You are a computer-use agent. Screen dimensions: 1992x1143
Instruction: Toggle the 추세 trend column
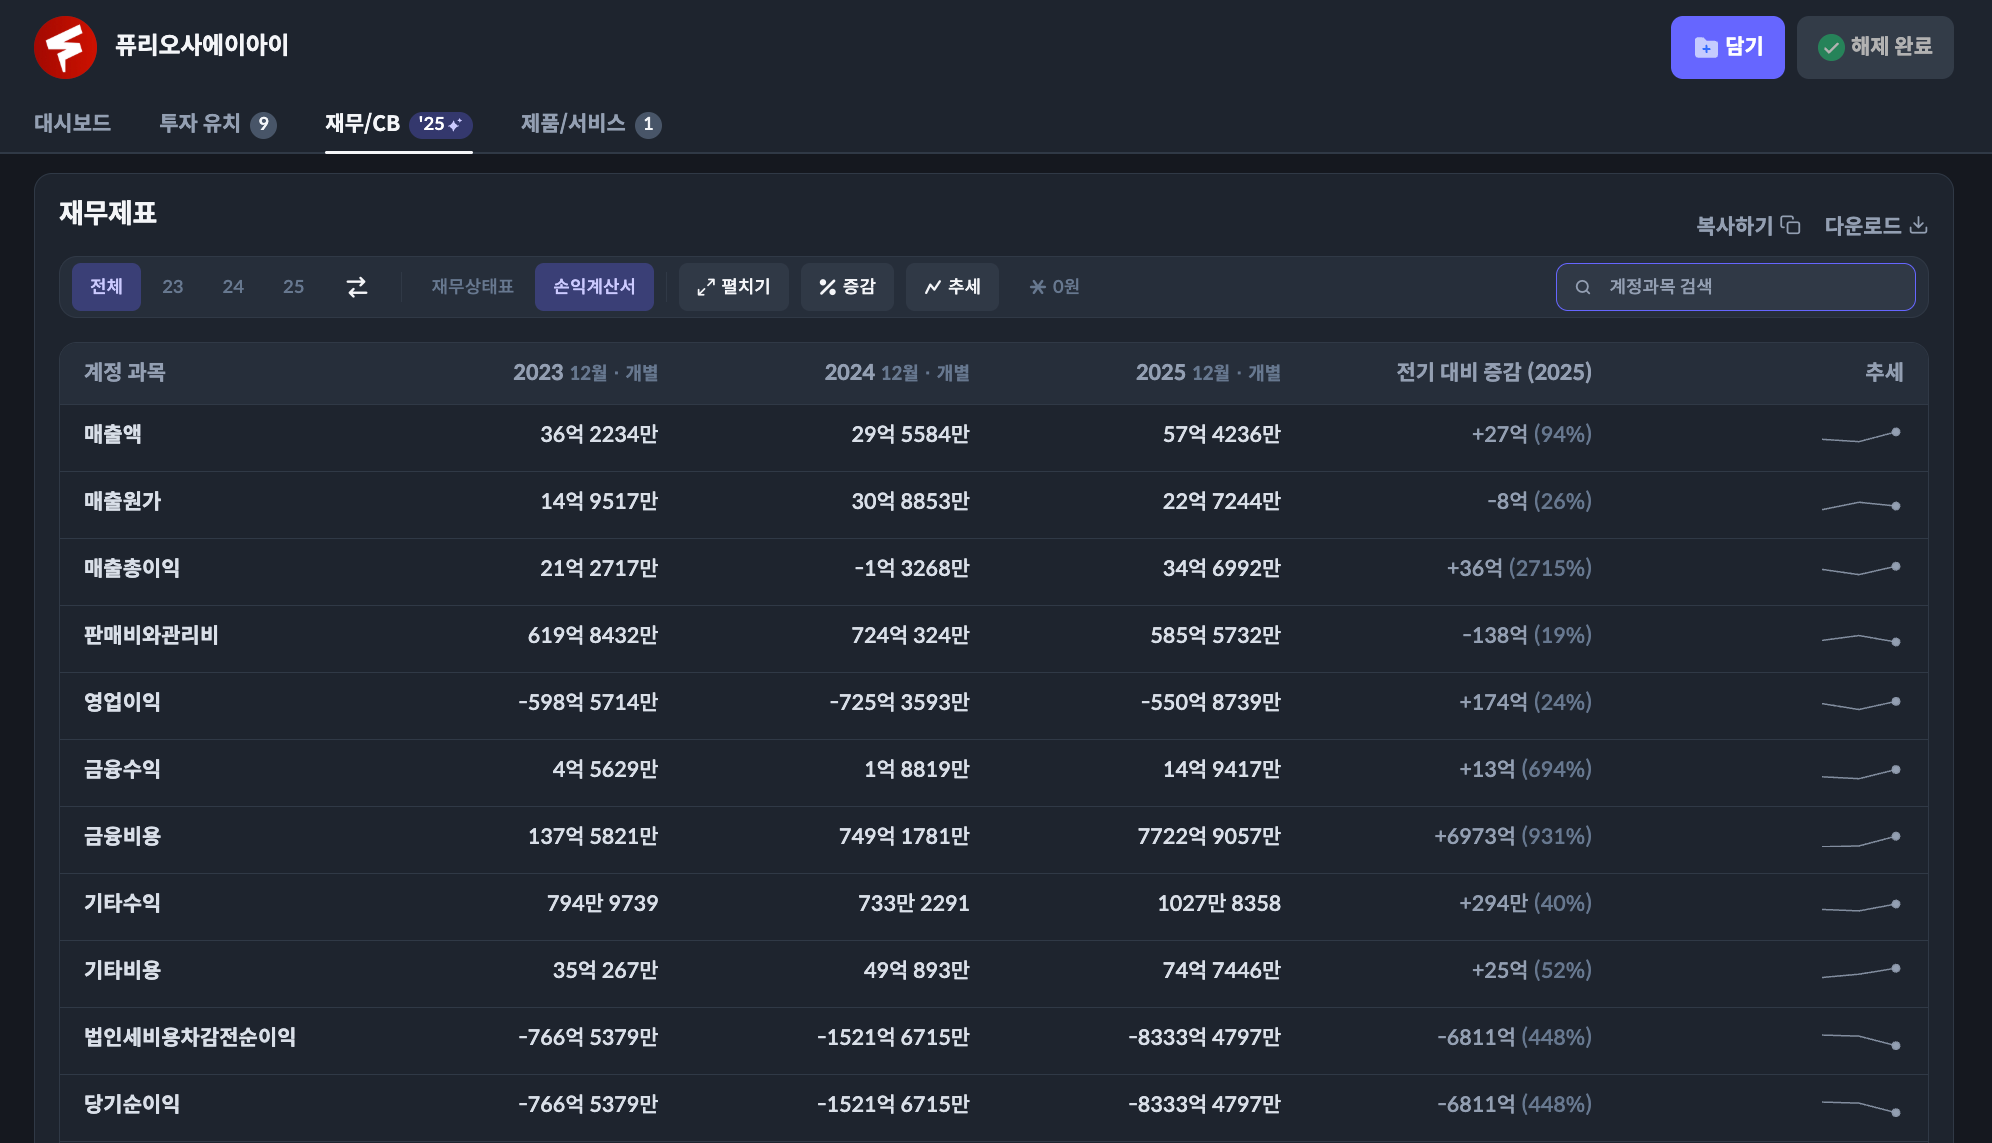coord(952,287)
